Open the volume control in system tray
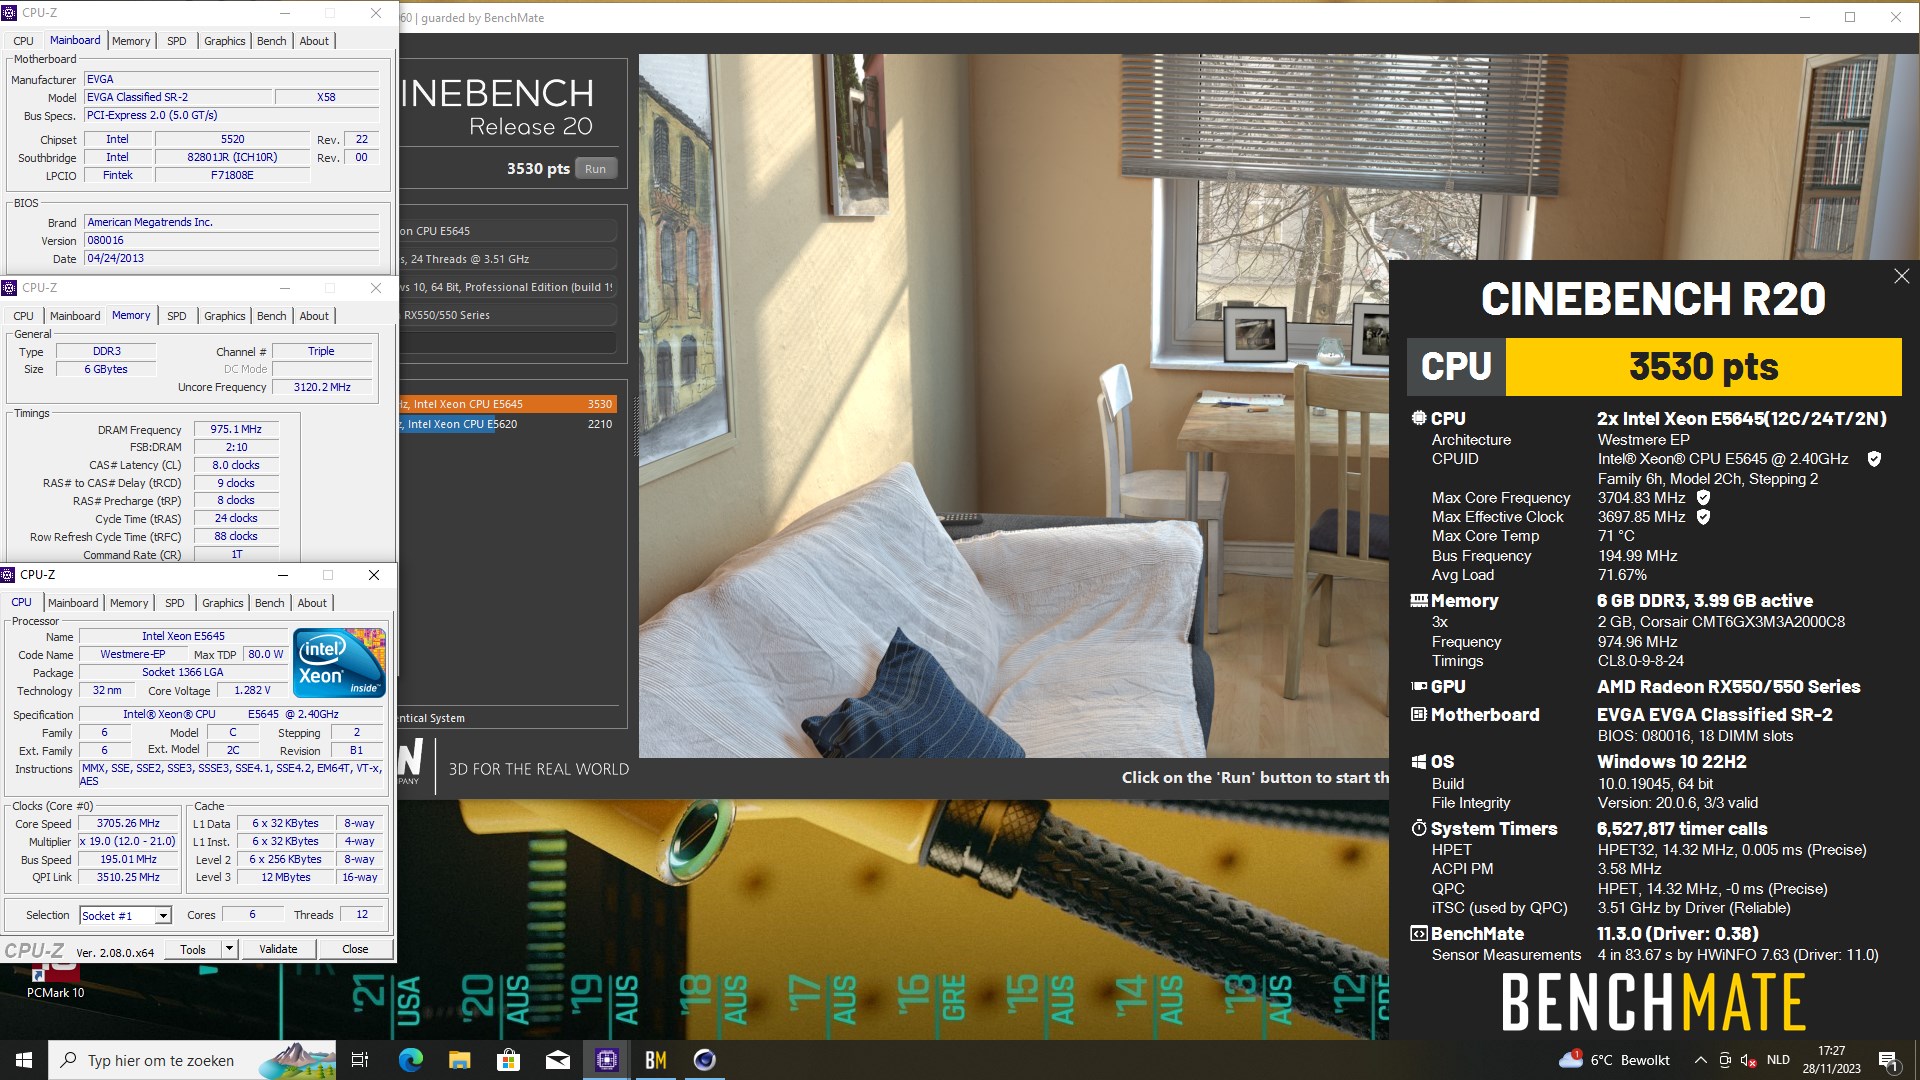Screen dimensions: 1920x1080 click(1749, 1060)
